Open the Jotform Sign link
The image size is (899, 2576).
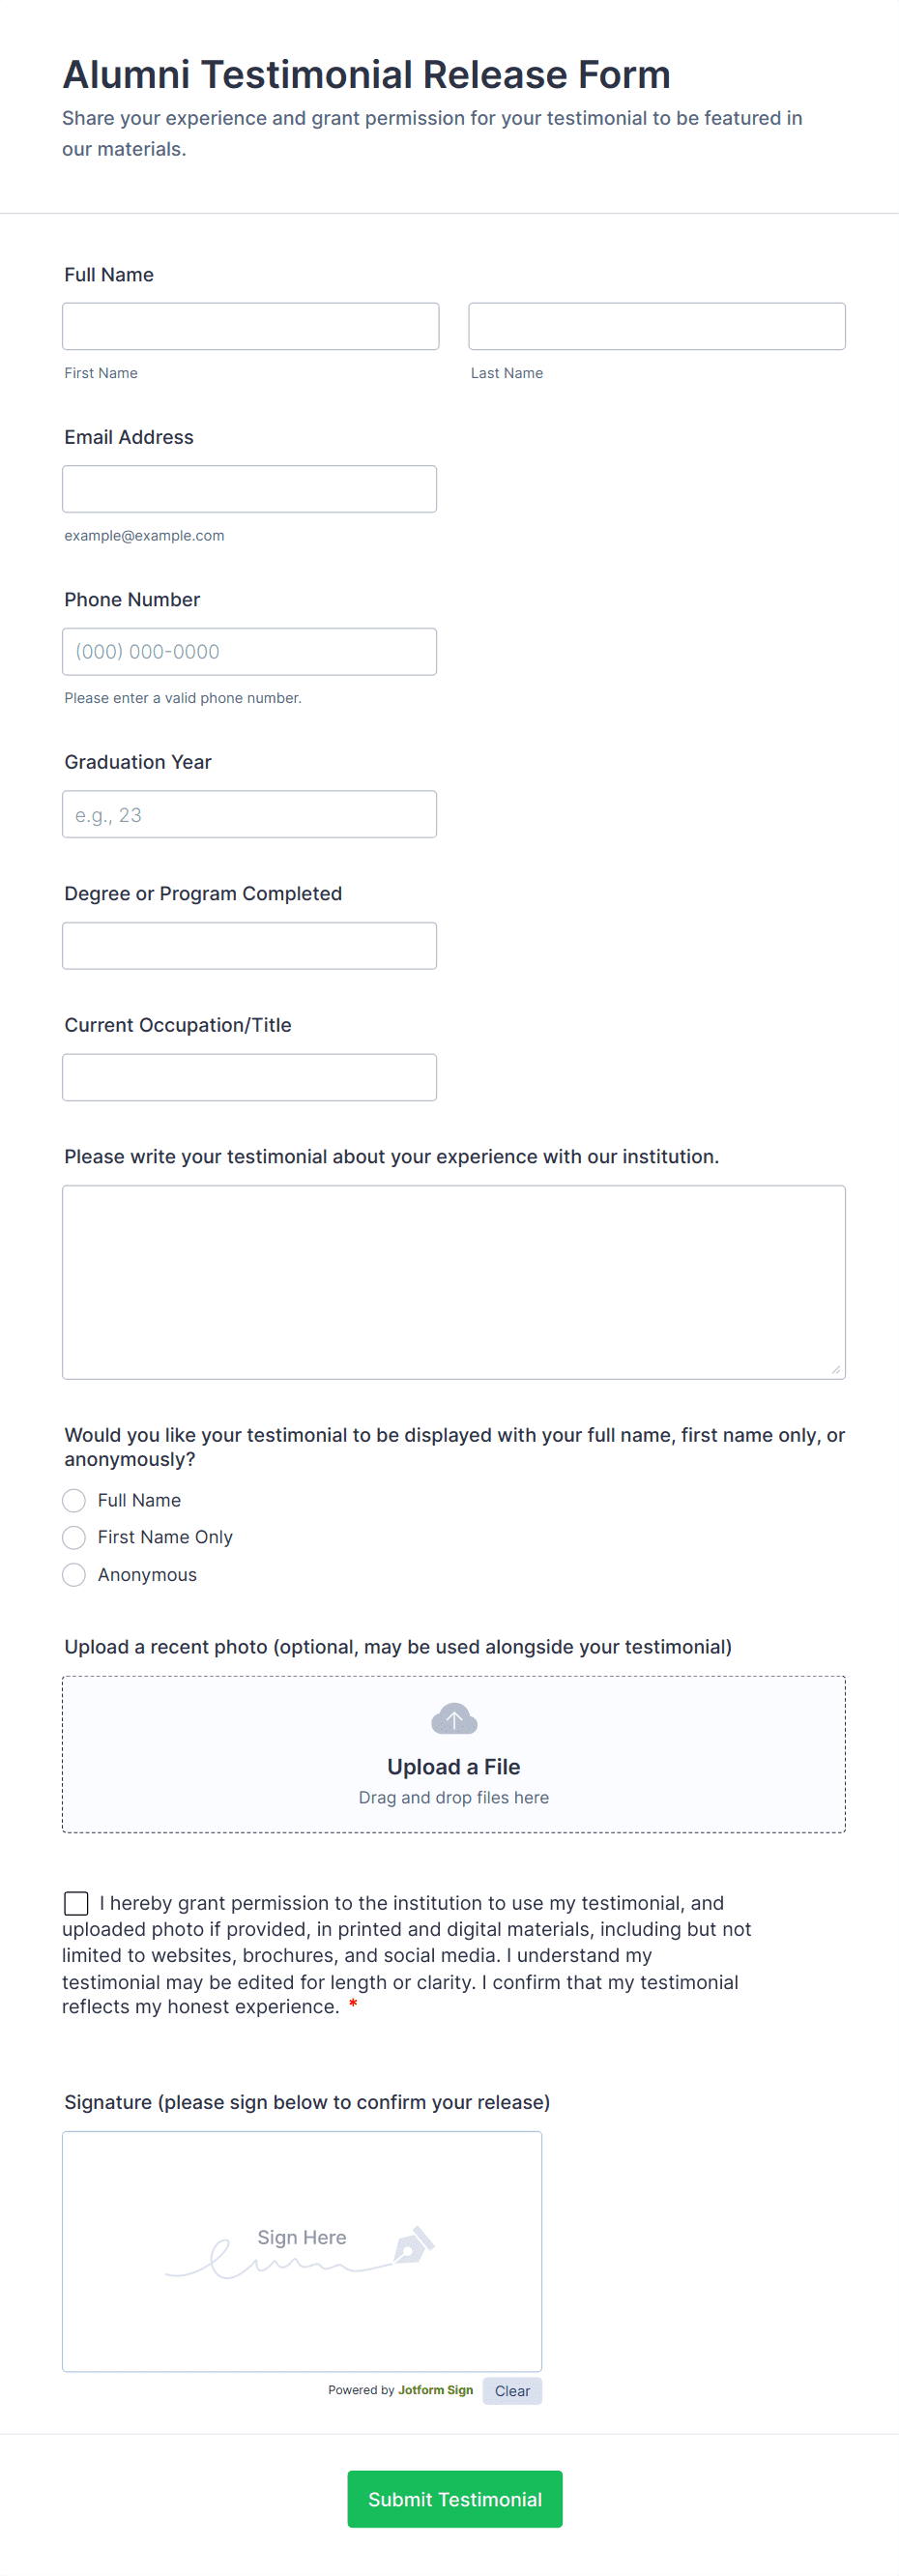[435, 2390]
